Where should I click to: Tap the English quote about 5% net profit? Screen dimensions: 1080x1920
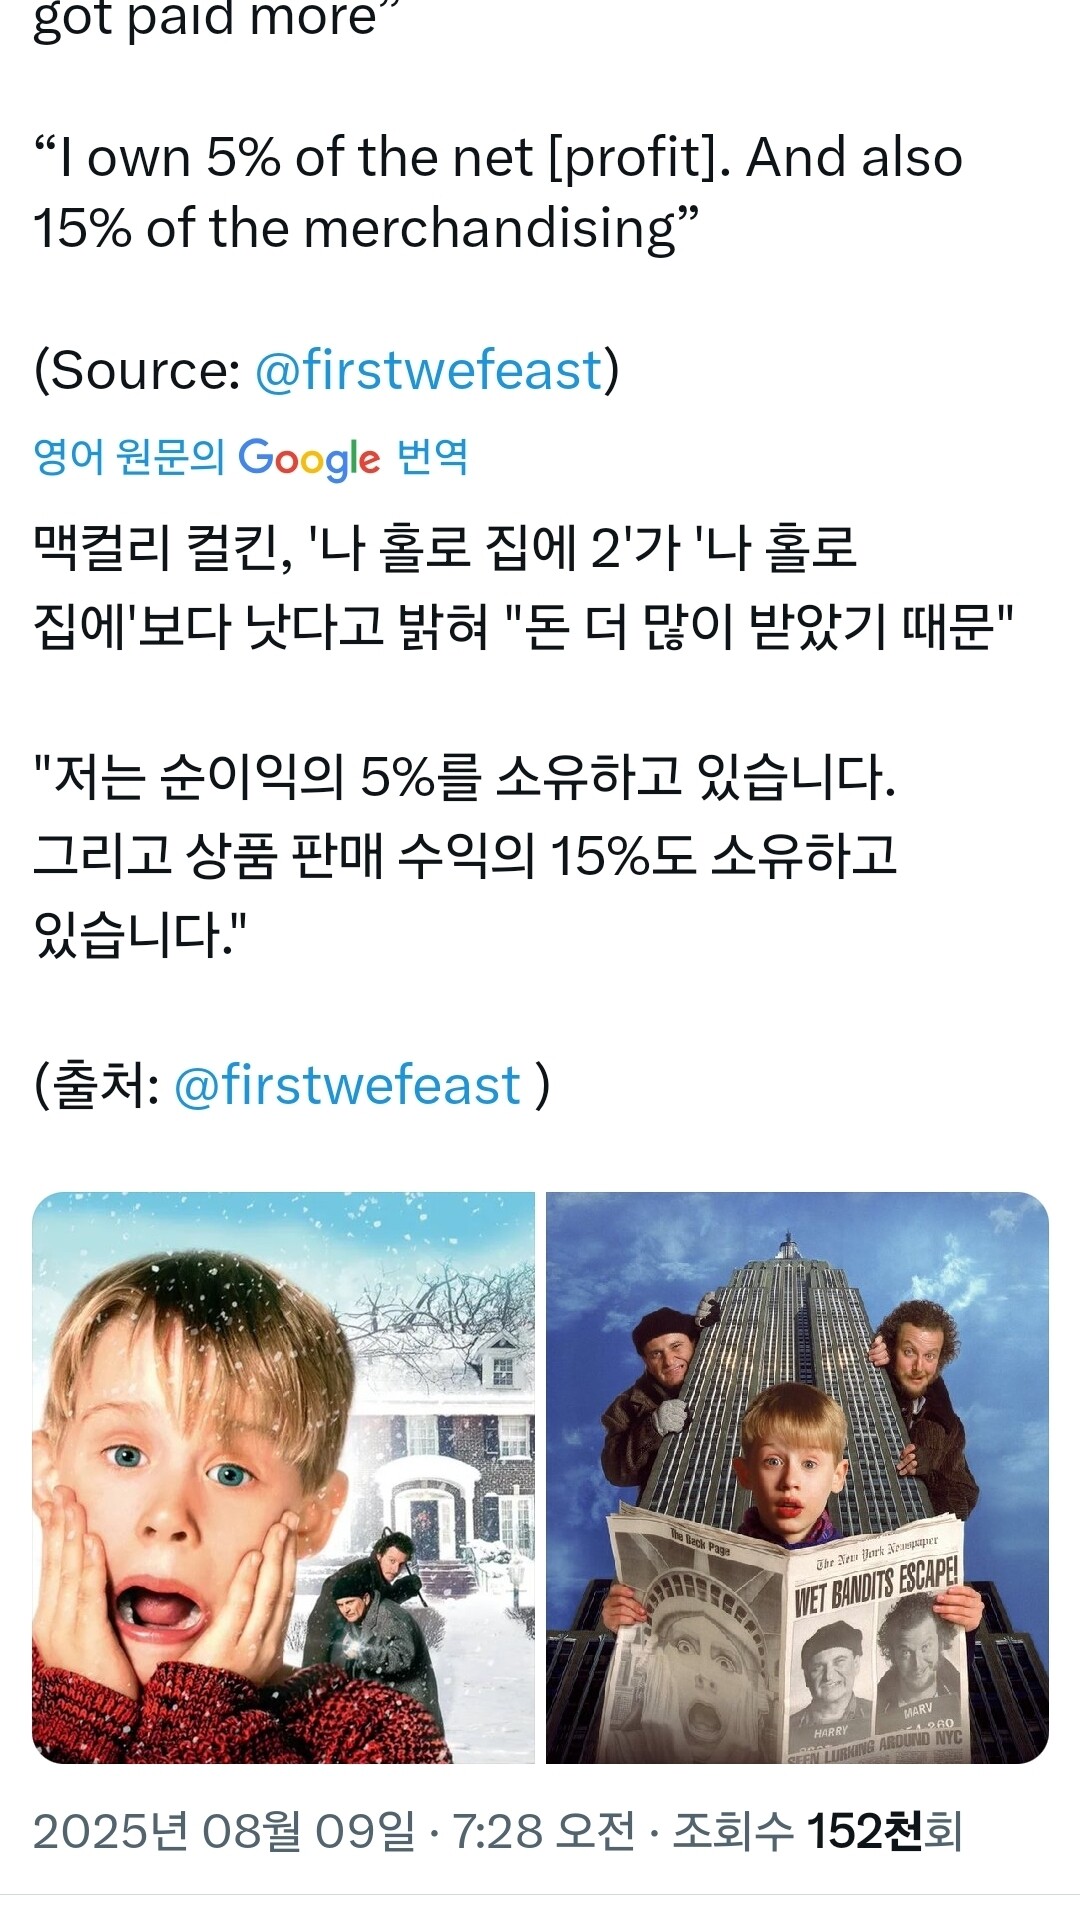(498, 193)
